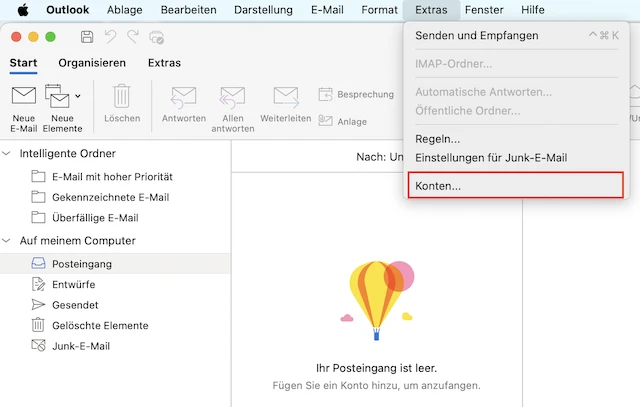Click the Nach sort header
Screen dimensions: 640x407
coord(380,157)
